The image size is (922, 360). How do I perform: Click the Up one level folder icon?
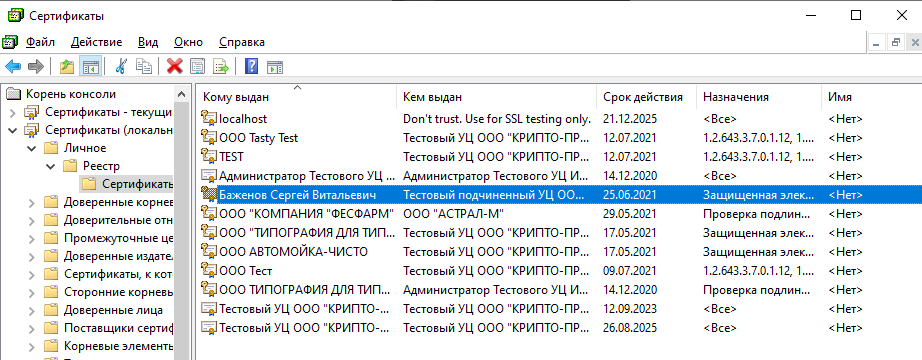click(x=67, y=66)
